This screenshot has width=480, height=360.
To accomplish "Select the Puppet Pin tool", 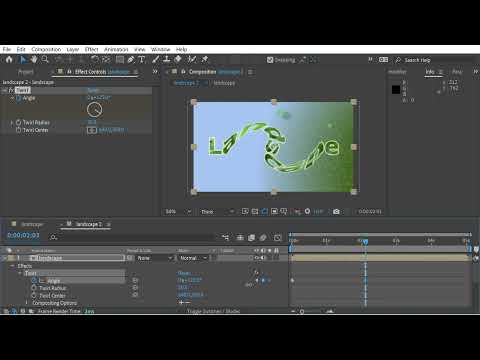I will (x=205, y=60).
